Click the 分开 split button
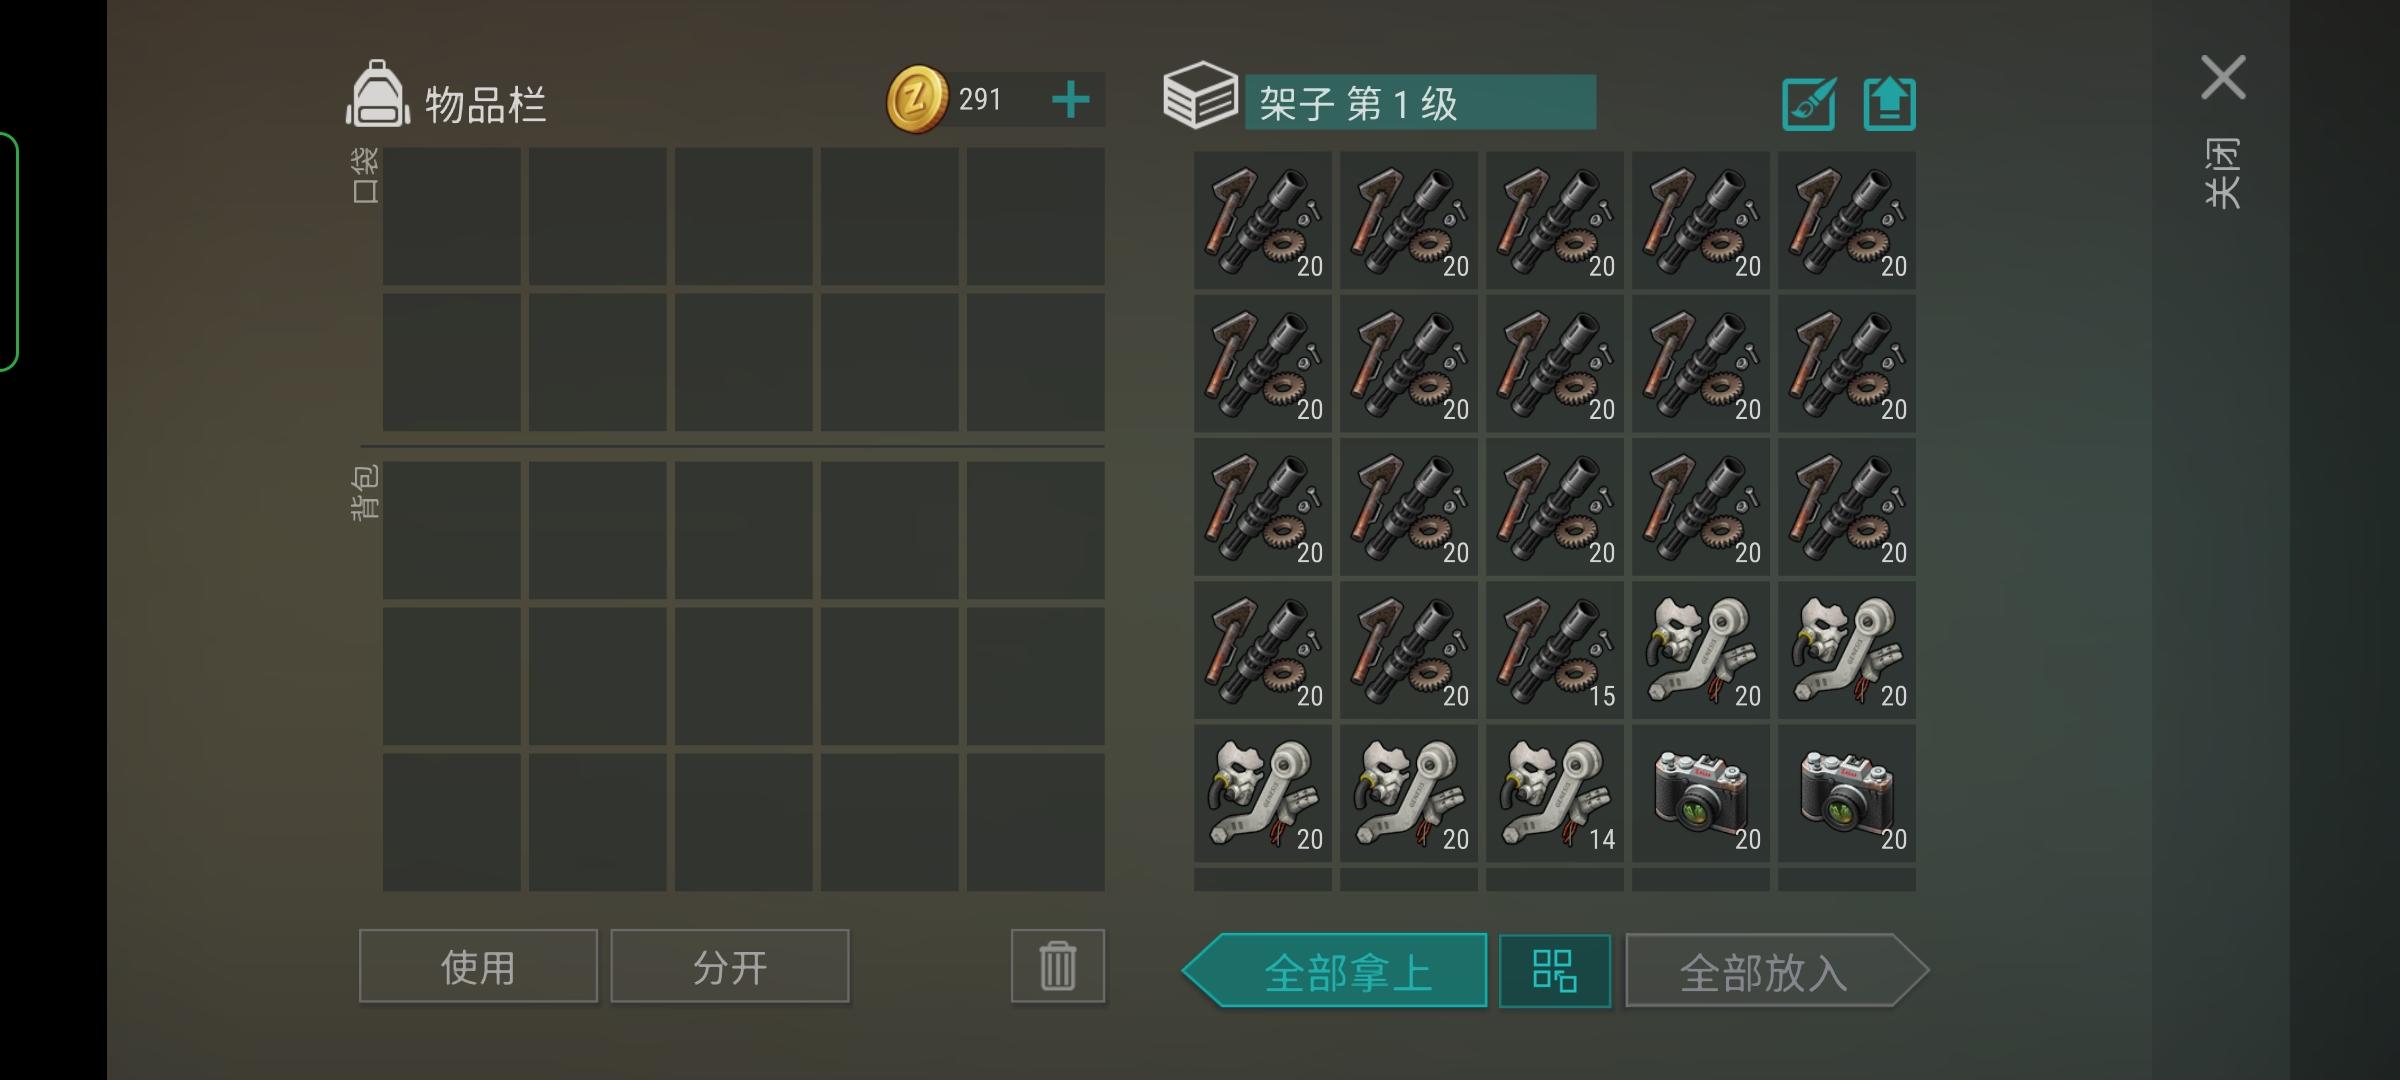2400x1080 pixels. [x=730, y=966]
